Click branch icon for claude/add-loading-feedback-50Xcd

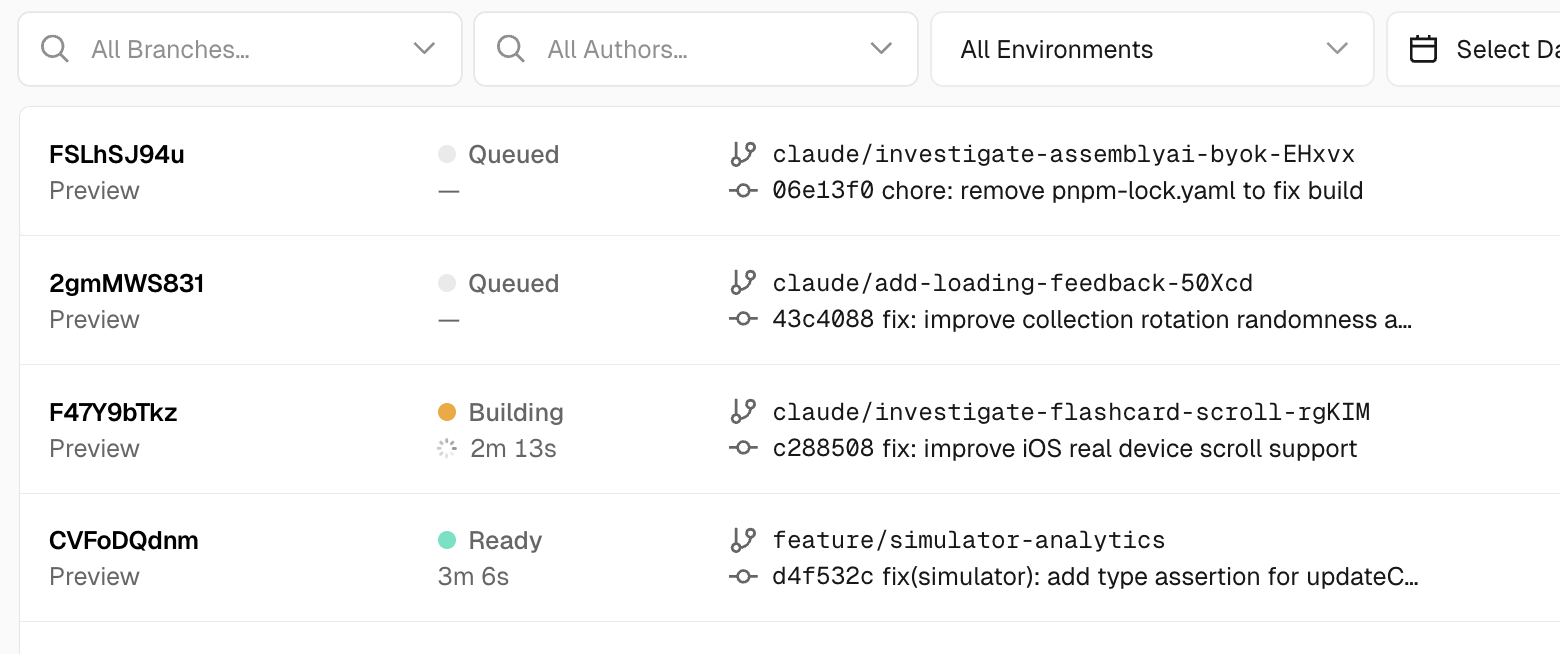click(x=742, y=283)
